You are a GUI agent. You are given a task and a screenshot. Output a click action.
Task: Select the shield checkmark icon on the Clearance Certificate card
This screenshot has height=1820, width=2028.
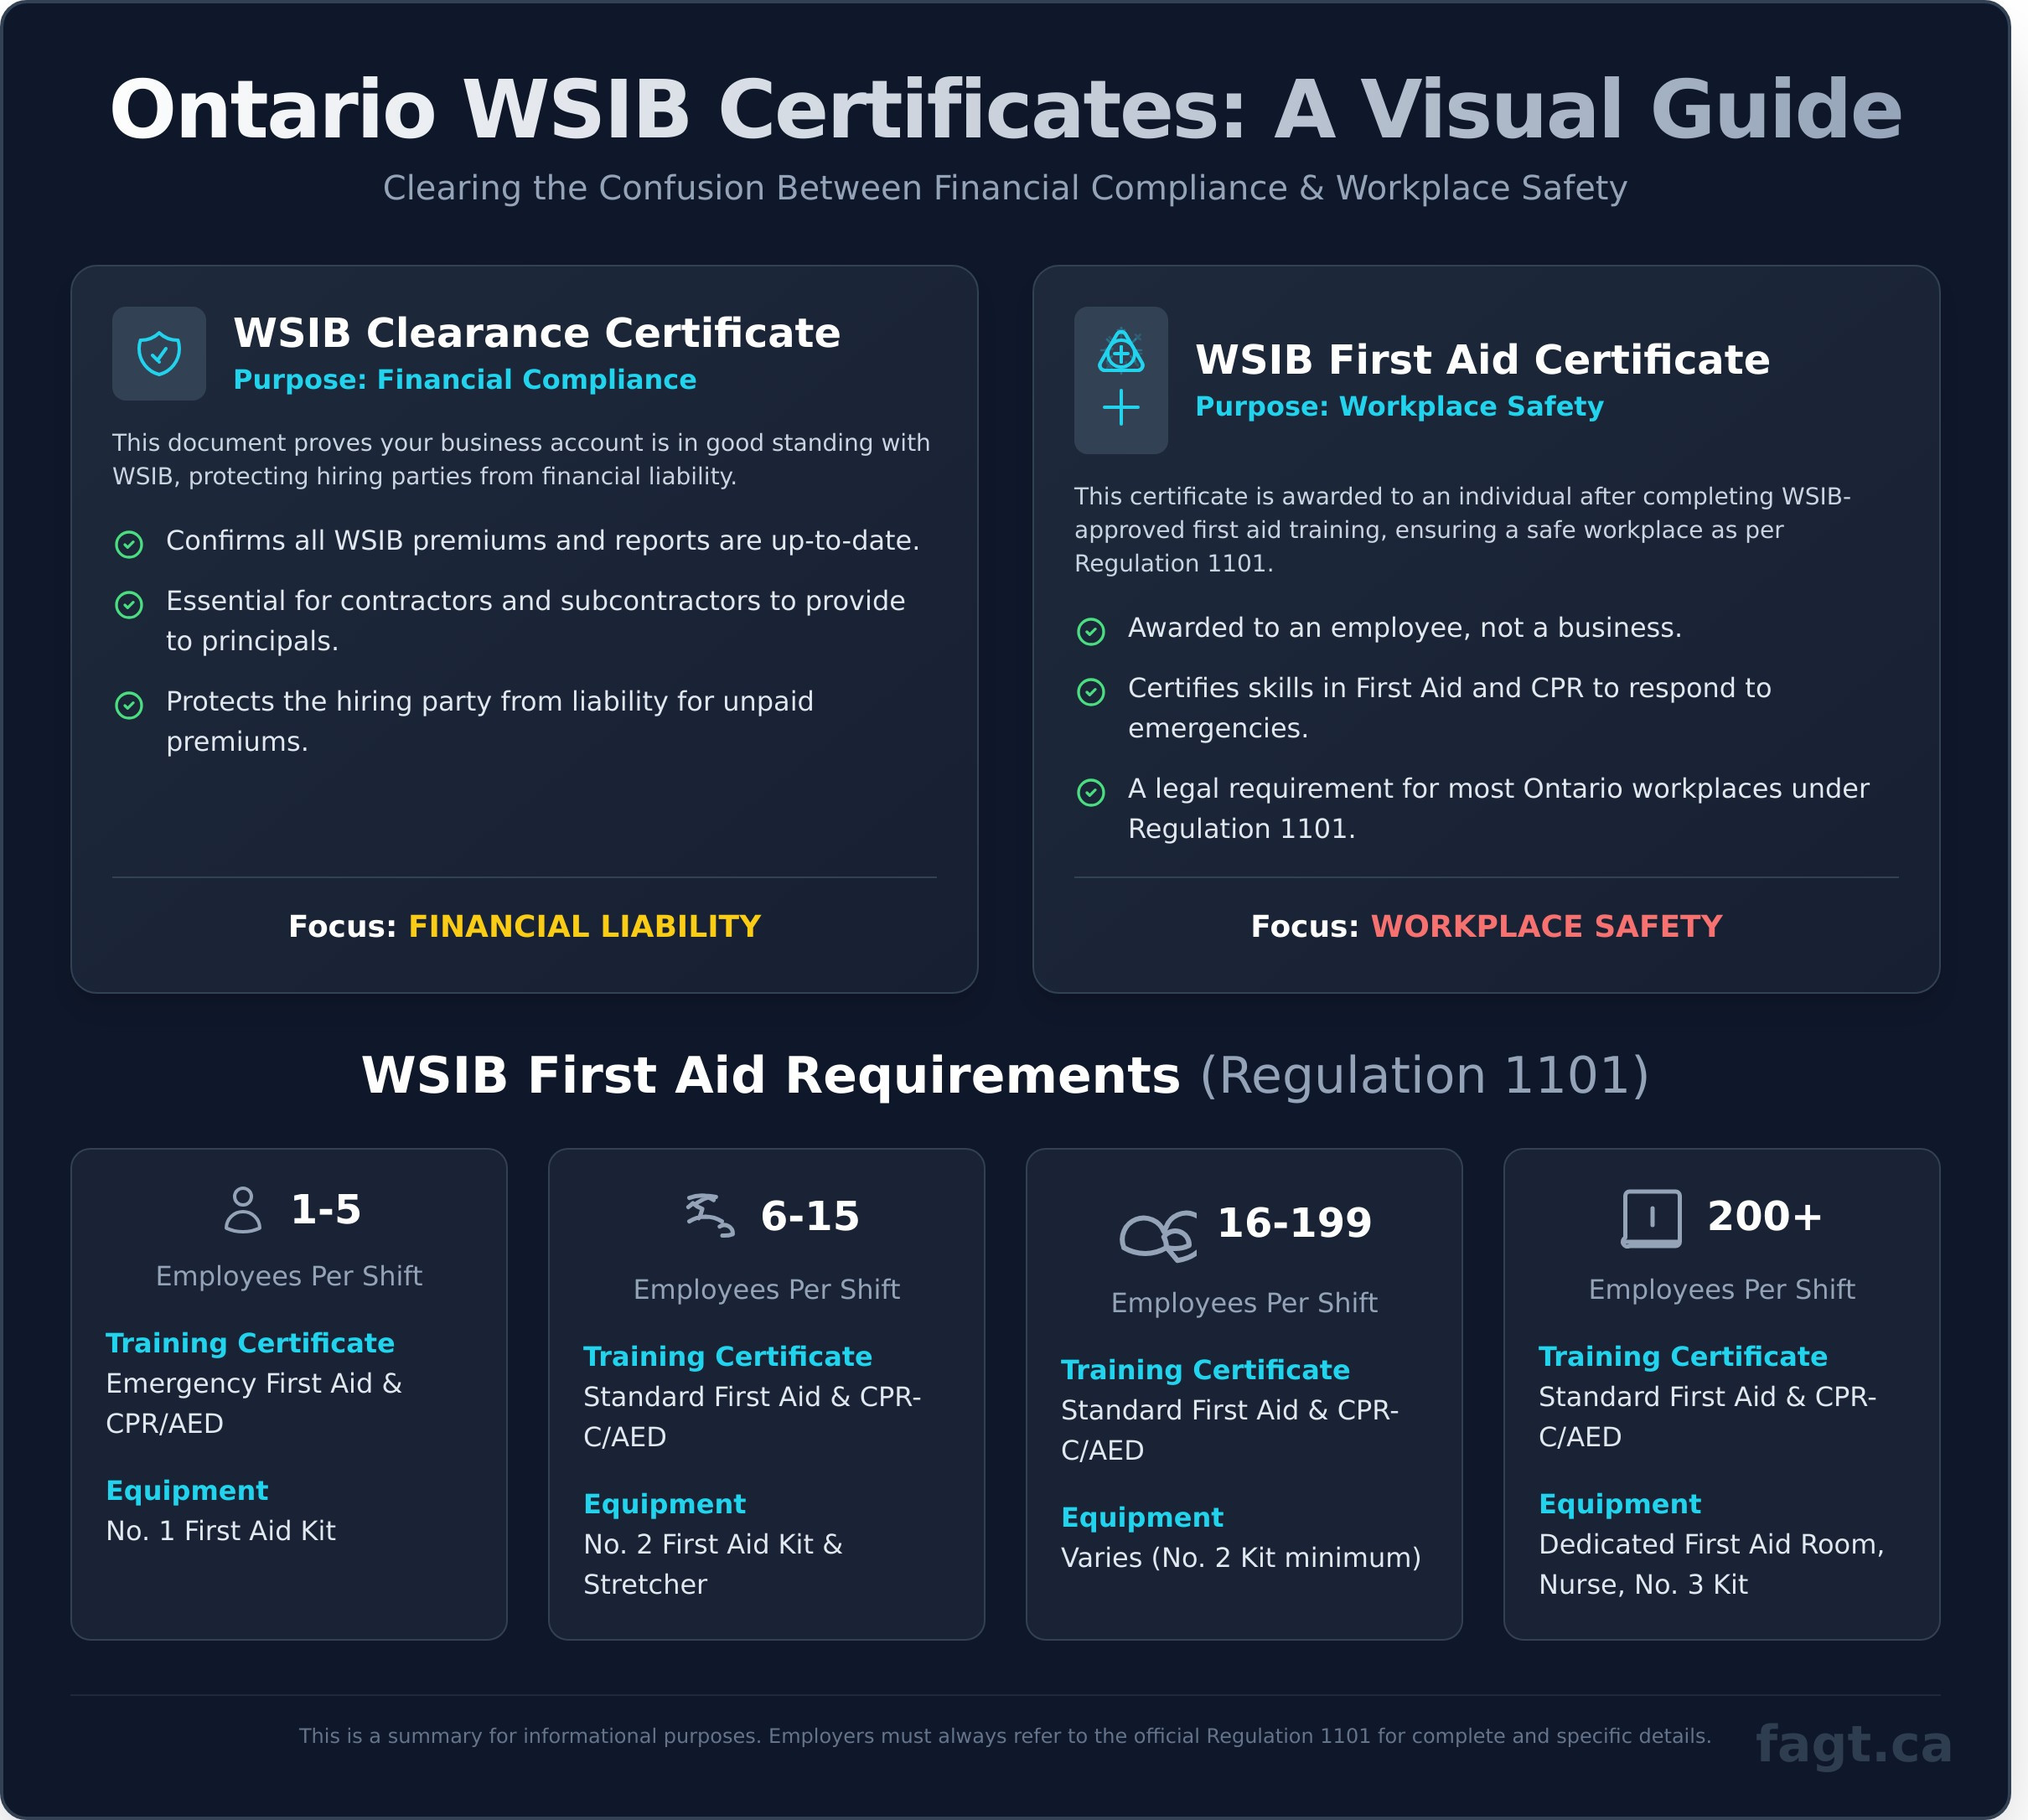coord(160,352)
